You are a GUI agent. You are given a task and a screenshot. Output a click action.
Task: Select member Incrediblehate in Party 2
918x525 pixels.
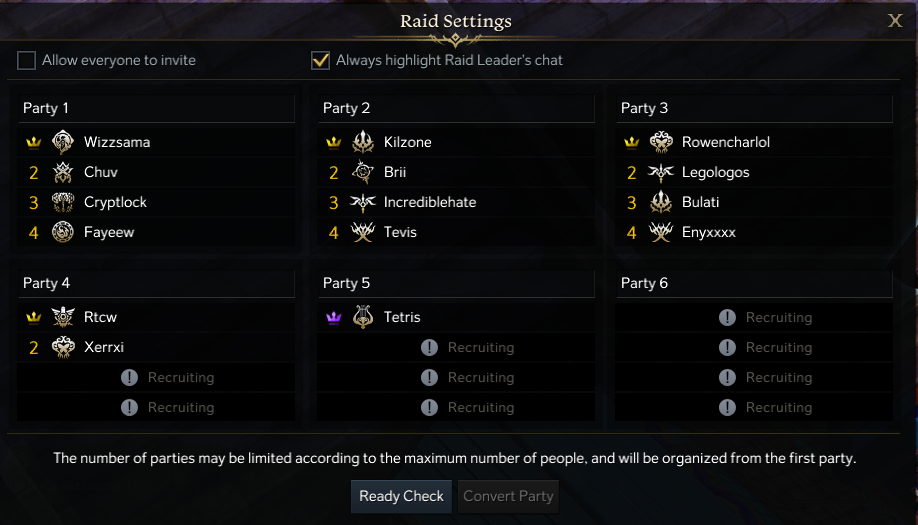(429, 202)
